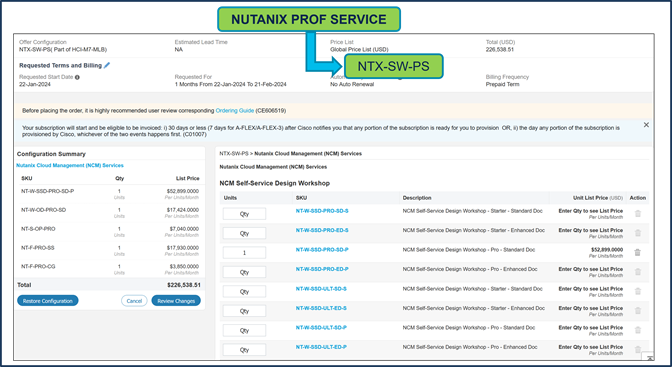Click trash icon for NT-W-SSD-PRO-SD-S row
Viewport: 672px width, 367px height.
click(x=638, y=214)
